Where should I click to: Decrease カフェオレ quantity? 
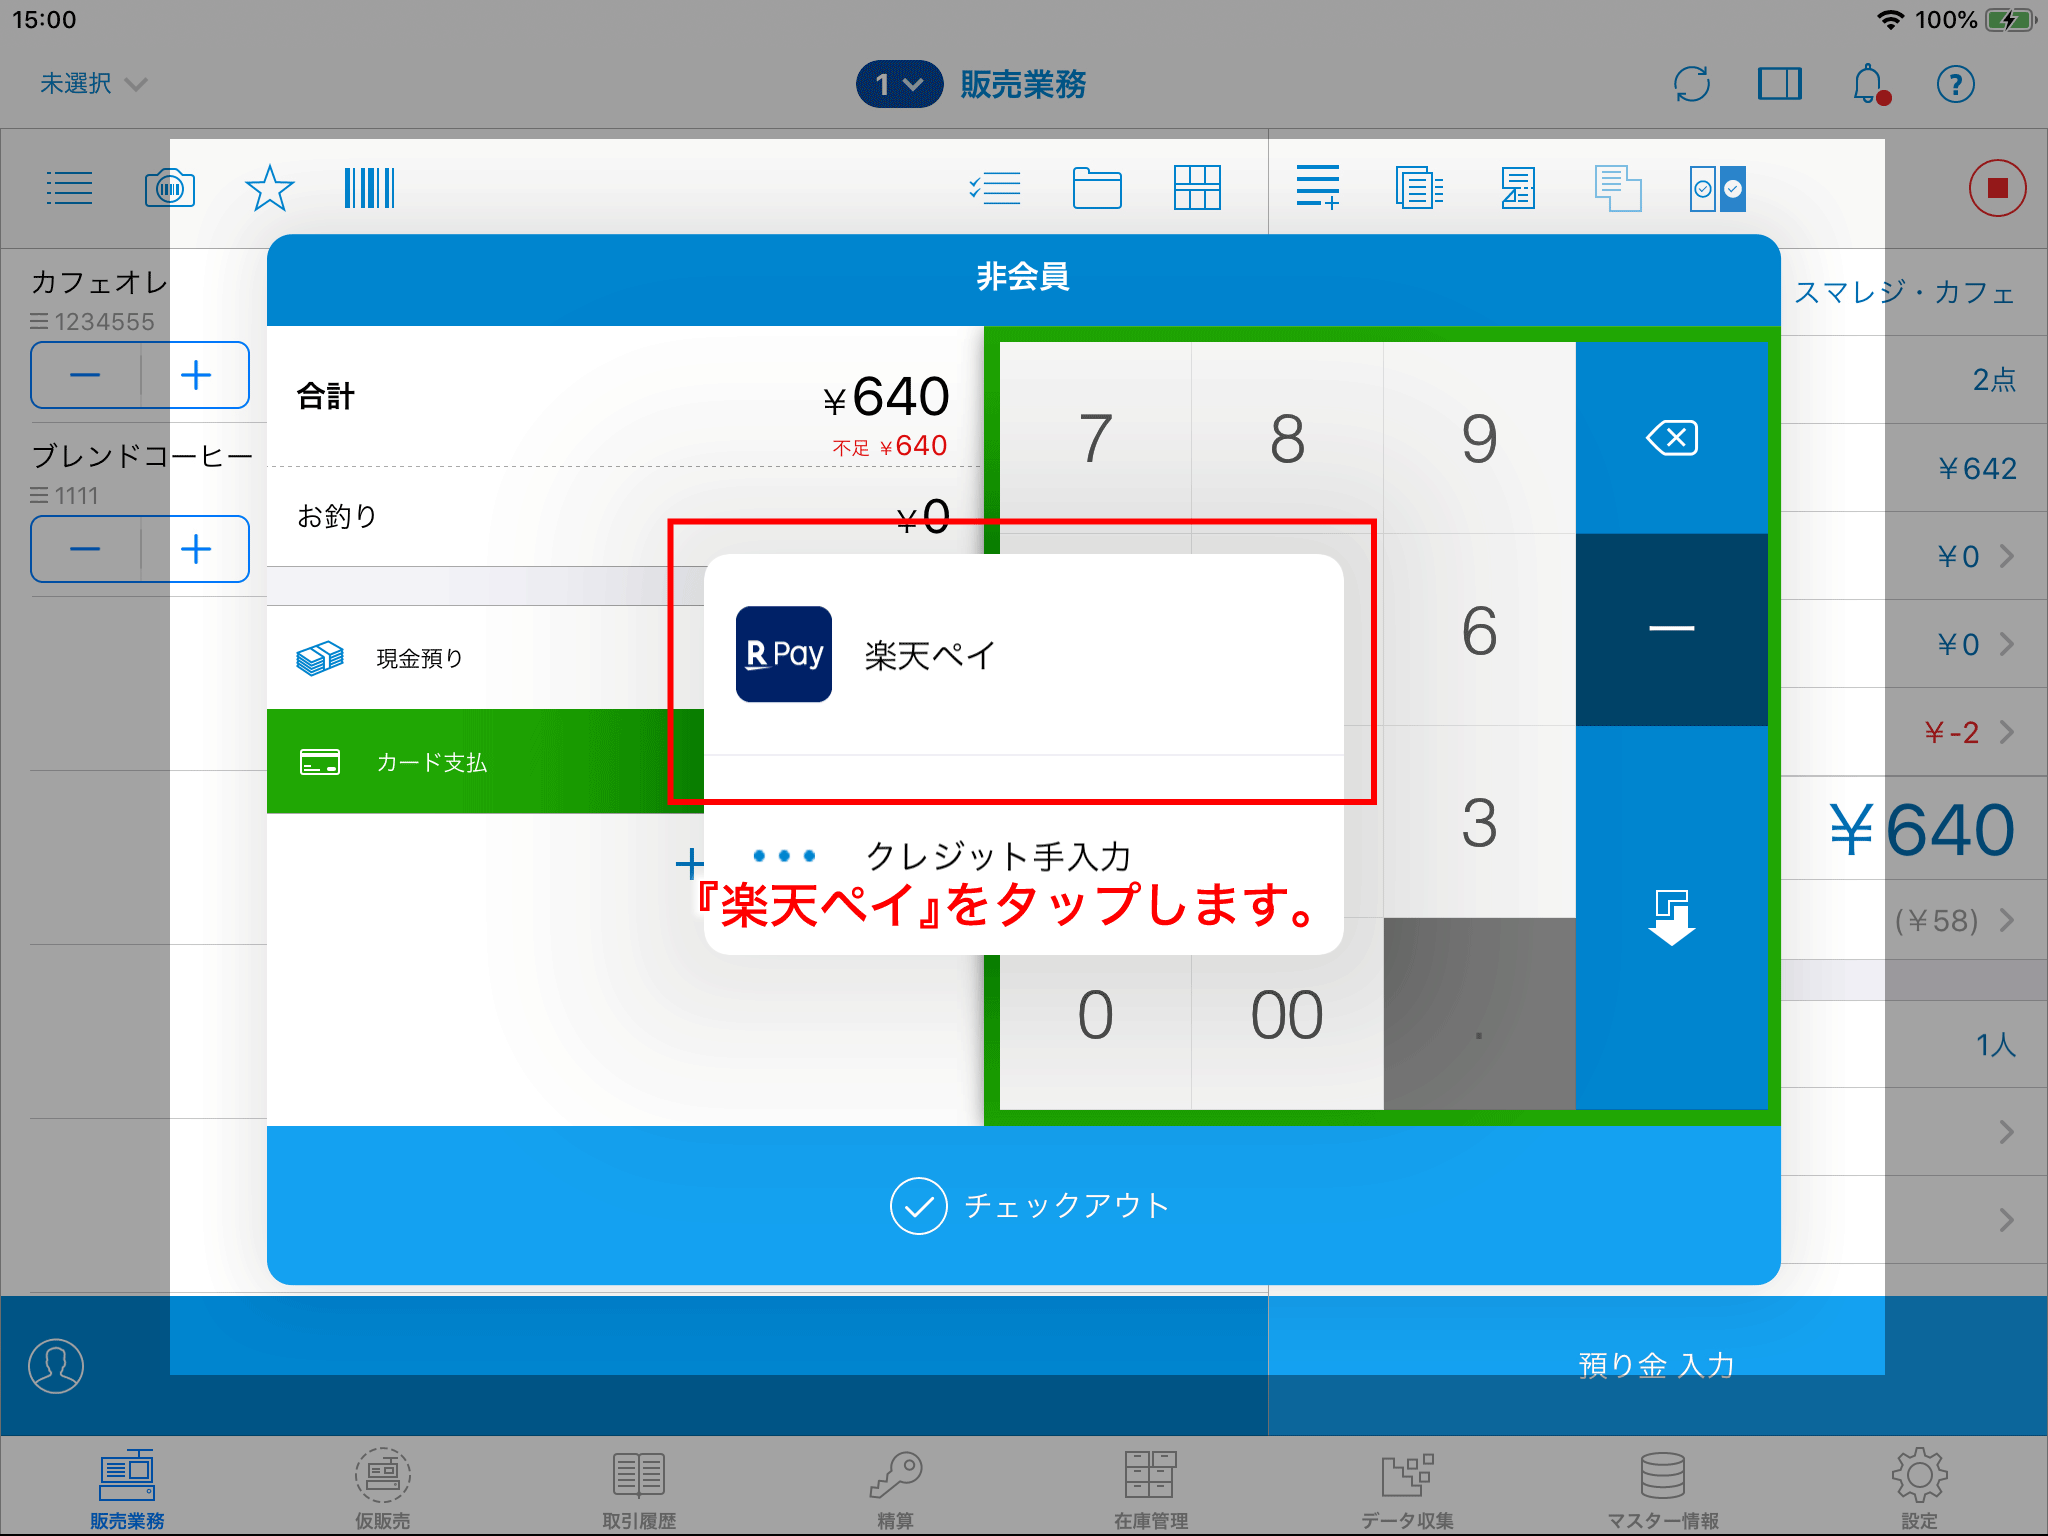tap(85, 375)
